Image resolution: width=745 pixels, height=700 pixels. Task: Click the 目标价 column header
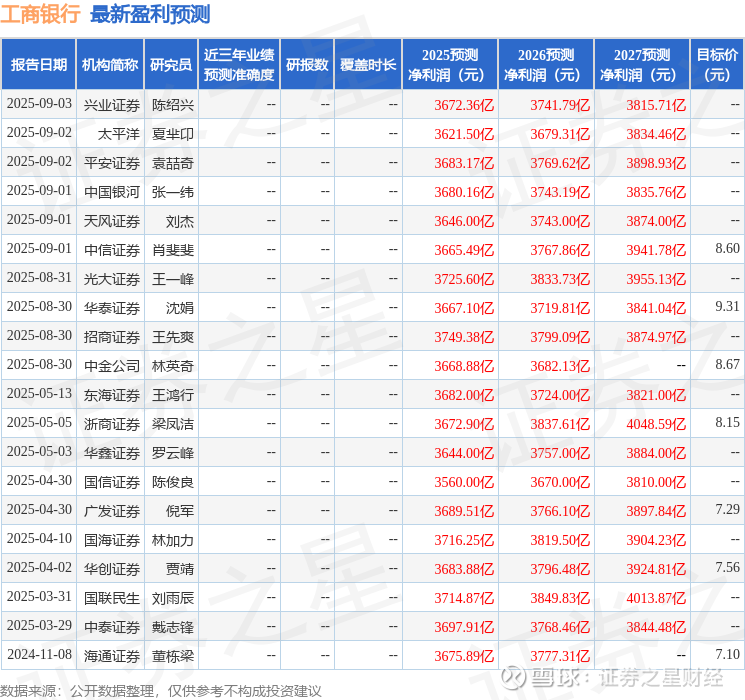click(x=716, y=65)
